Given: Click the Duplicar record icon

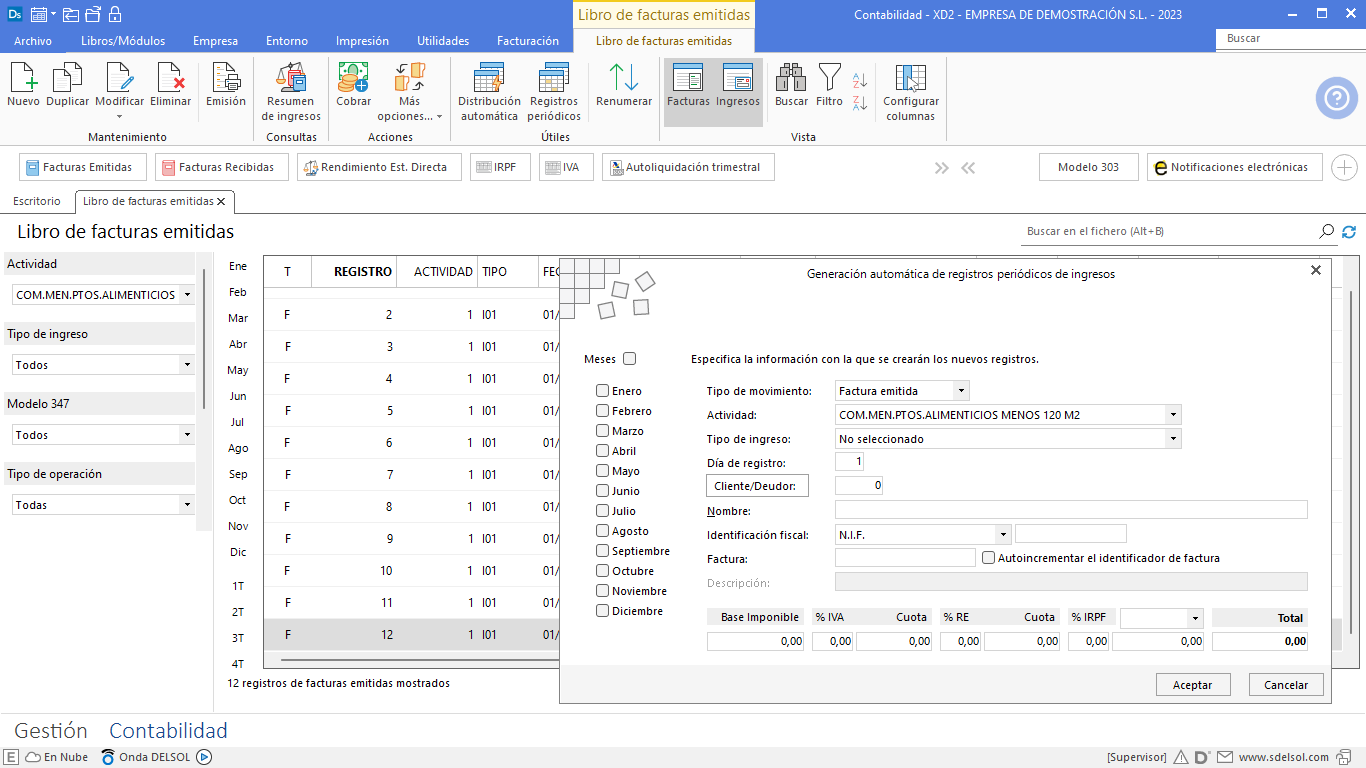Looking at the screenshot, I should pos(67,85).
